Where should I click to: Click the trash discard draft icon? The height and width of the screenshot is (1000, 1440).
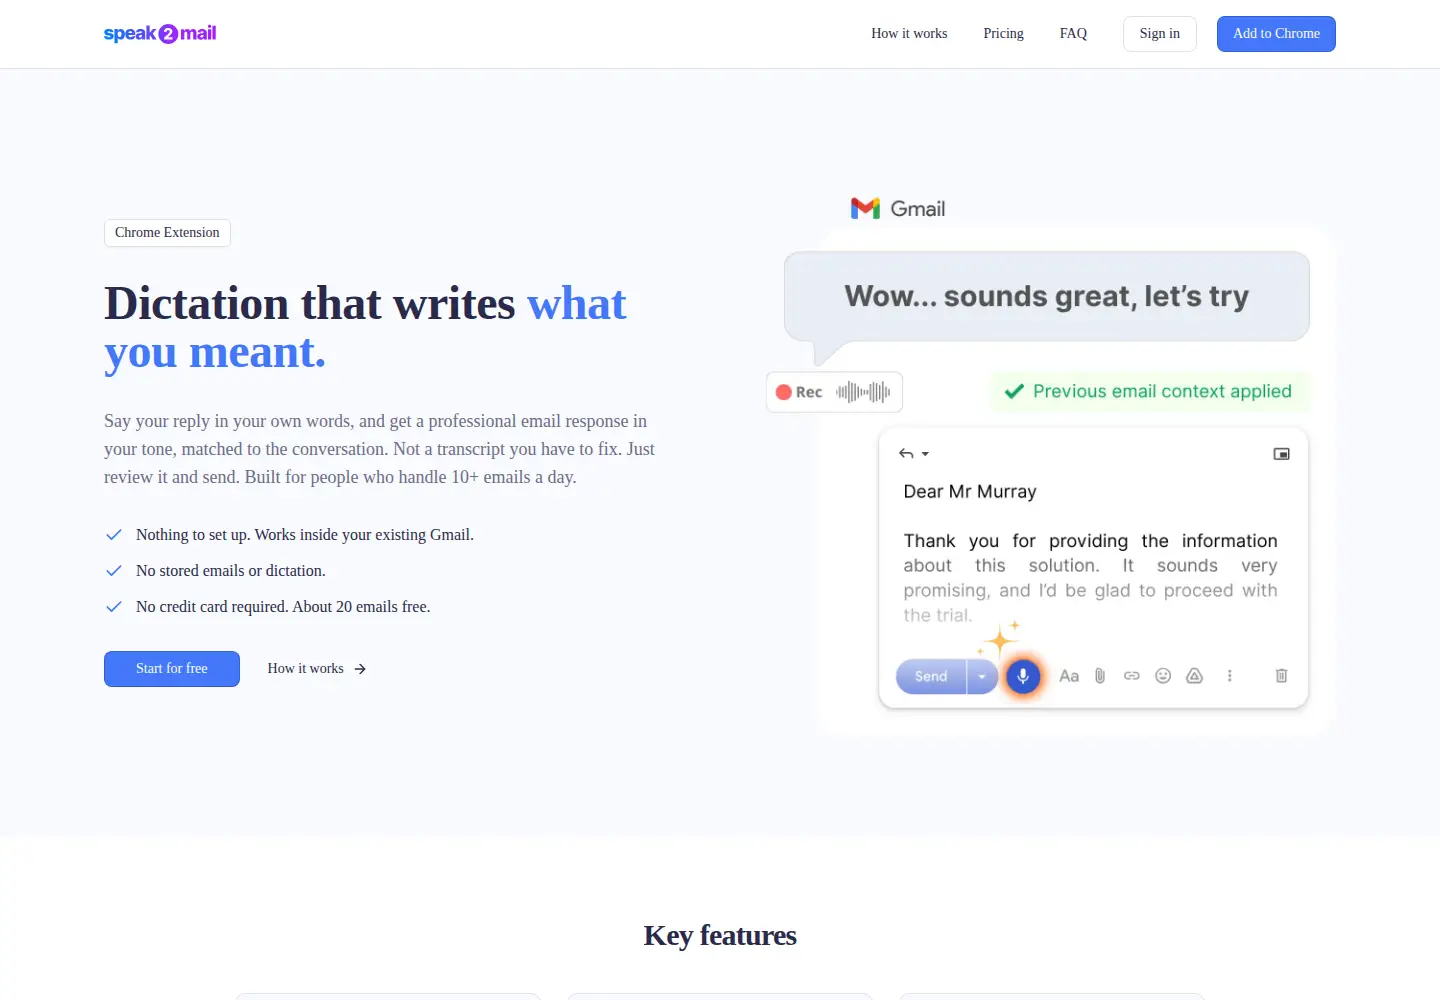coord(1281,676)
